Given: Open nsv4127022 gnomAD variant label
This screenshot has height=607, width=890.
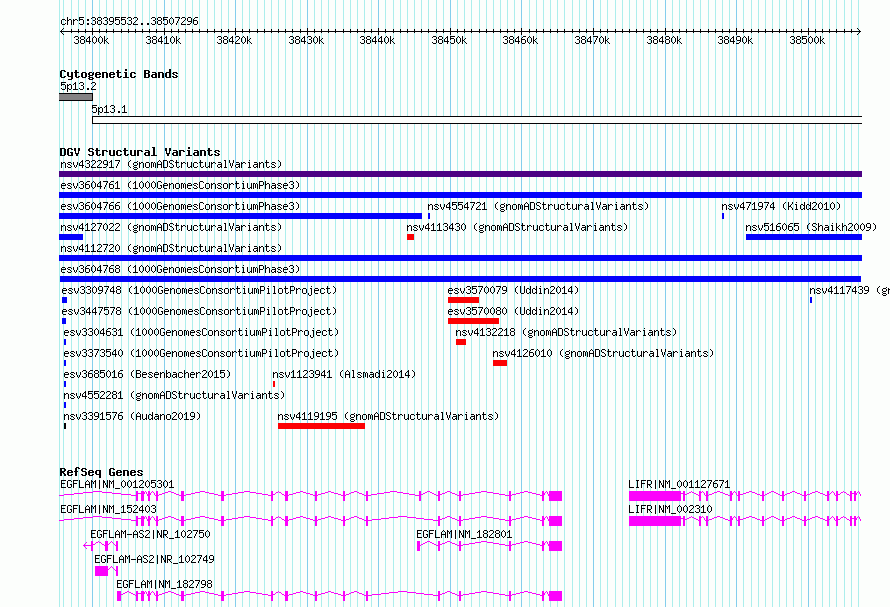Looking at the screenshot, I should pyautogui.click(x=171, y=227).
